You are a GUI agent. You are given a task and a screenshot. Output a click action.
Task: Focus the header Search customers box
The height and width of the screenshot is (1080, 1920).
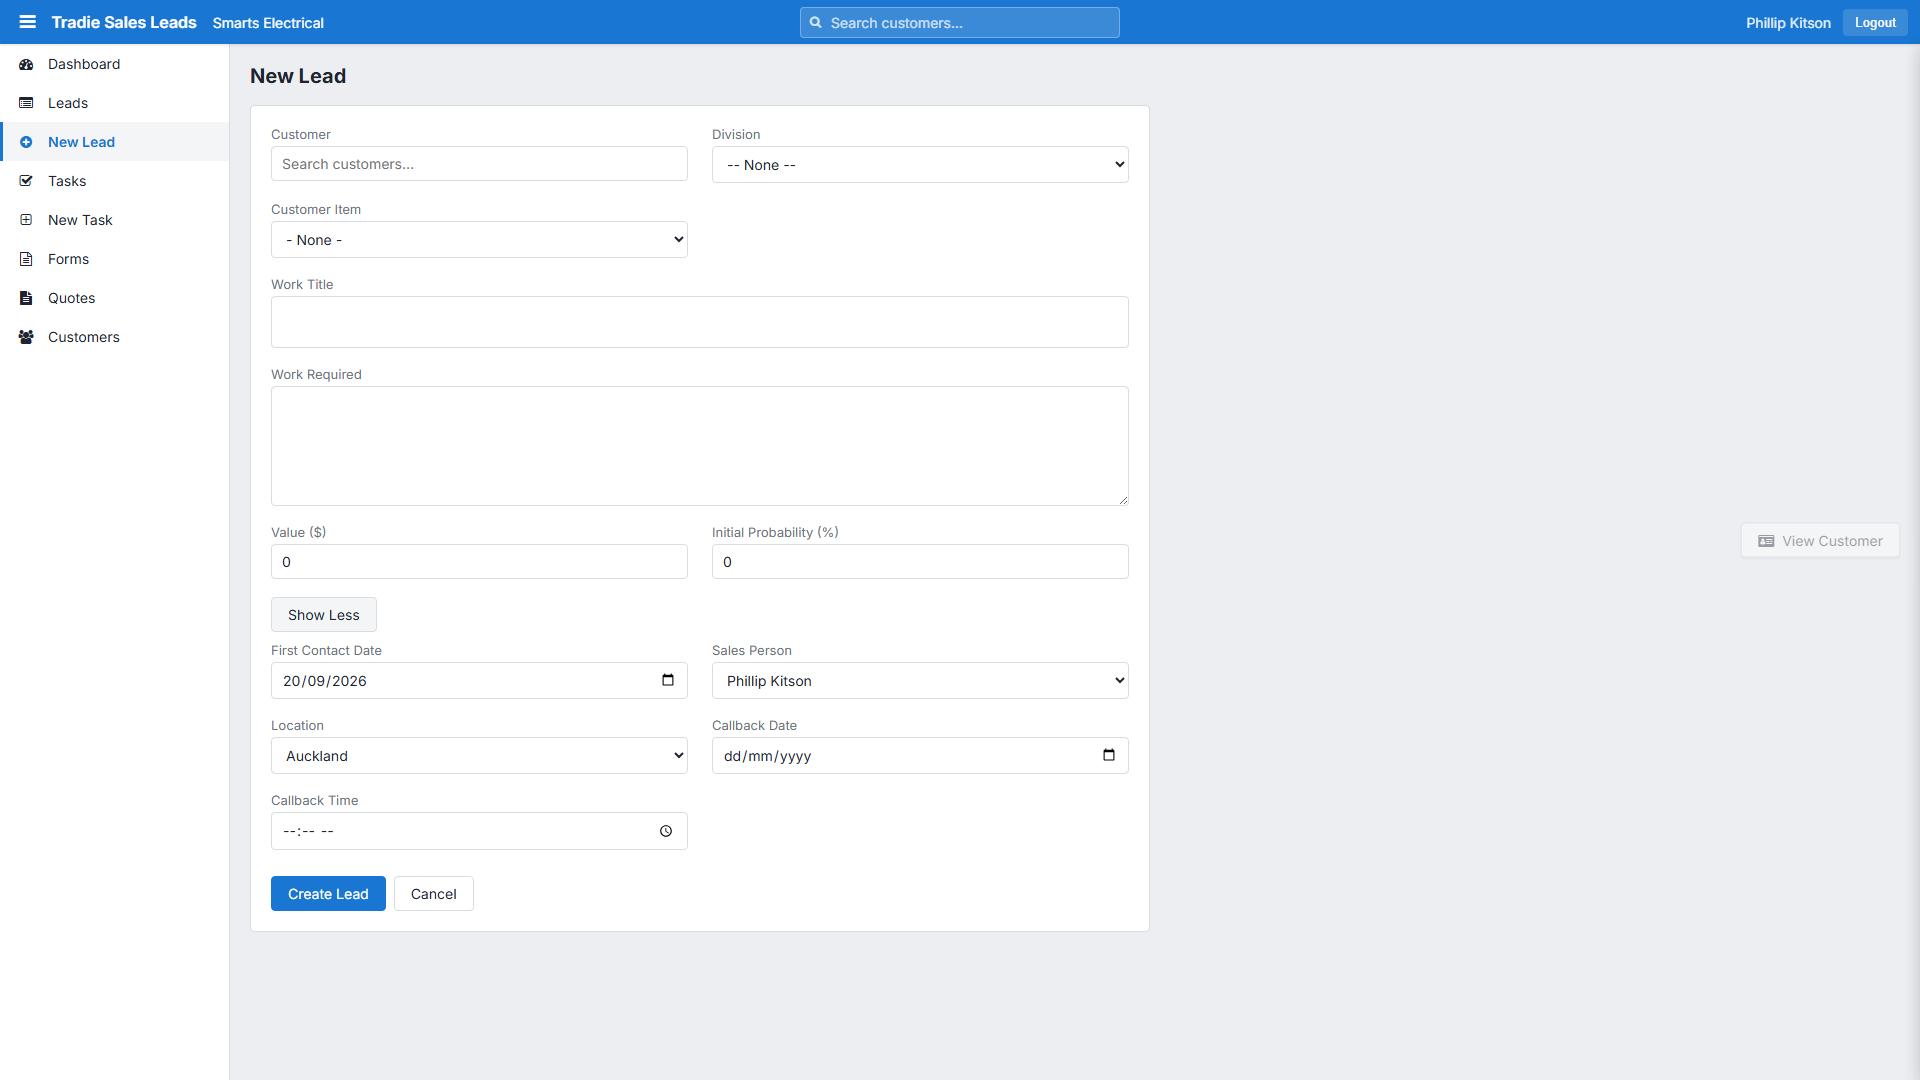click(x=960, y=22)
